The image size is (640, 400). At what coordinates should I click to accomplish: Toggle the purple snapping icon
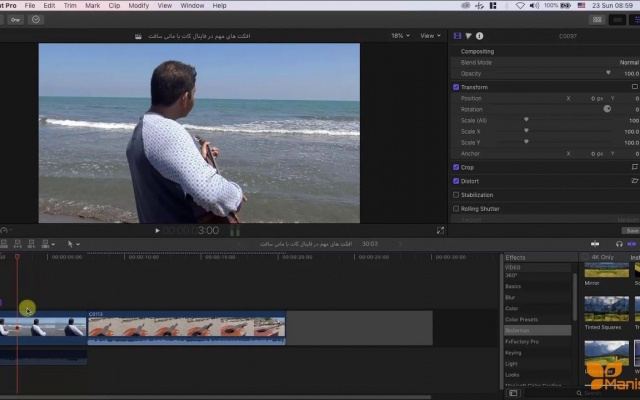click(632, 244)
